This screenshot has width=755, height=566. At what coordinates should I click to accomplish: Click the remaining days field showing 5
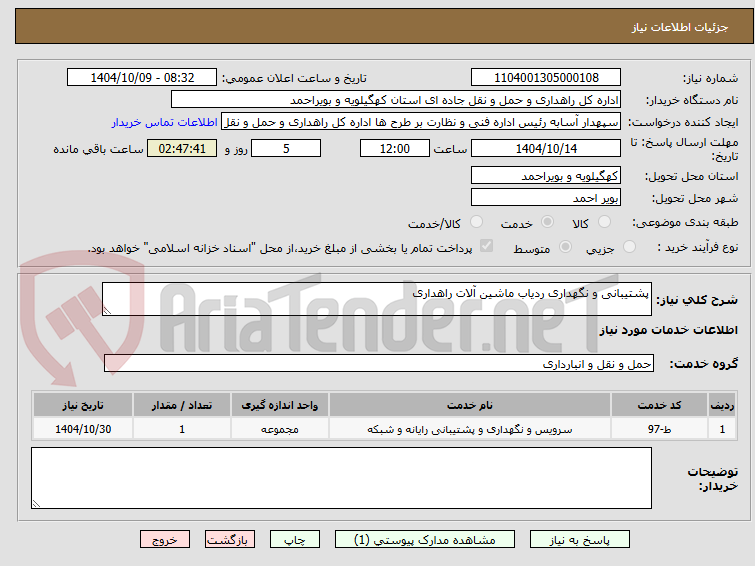tap(286, 148)
